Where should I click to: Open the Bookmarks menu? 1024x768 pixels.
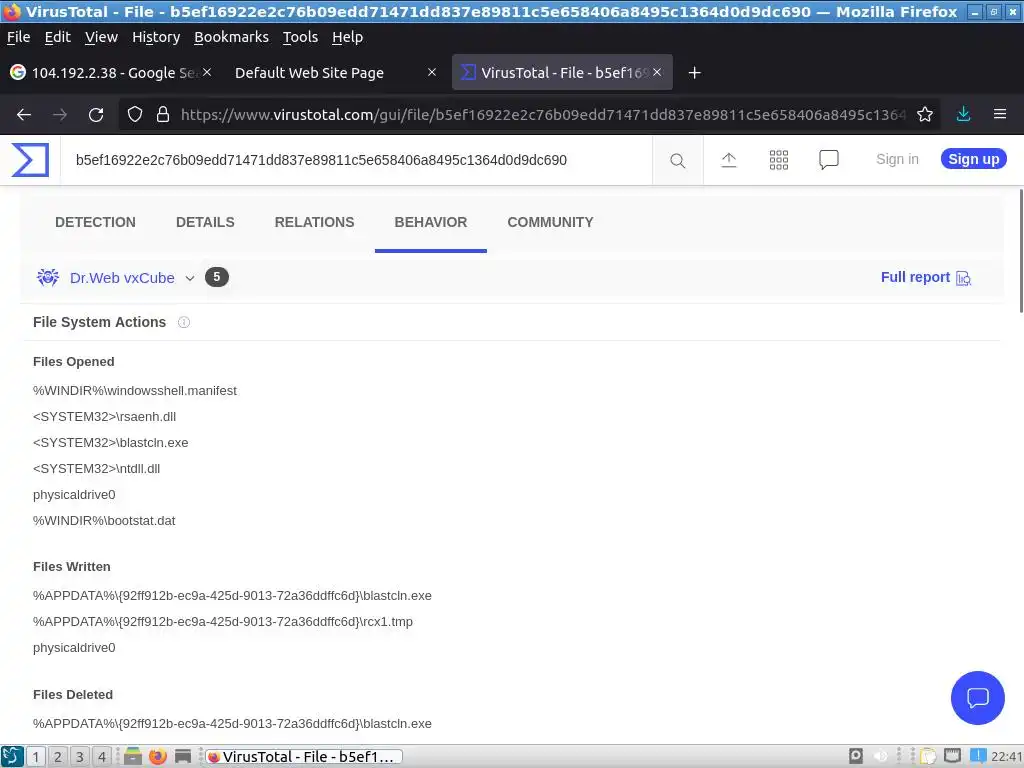point(231,37)
